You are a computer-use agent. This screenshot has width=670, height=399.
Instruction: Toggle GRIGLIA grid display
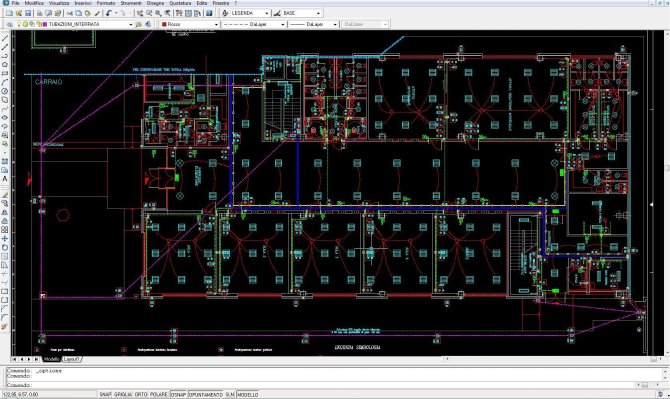coord(123,395)
